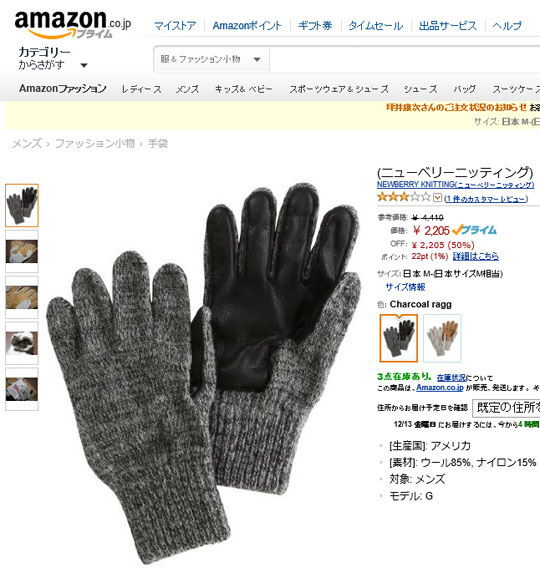The height and width of the screenshot is (569, 540).
Task: Select the second thumbnail with tan gloves
Action: click(22, 251)
